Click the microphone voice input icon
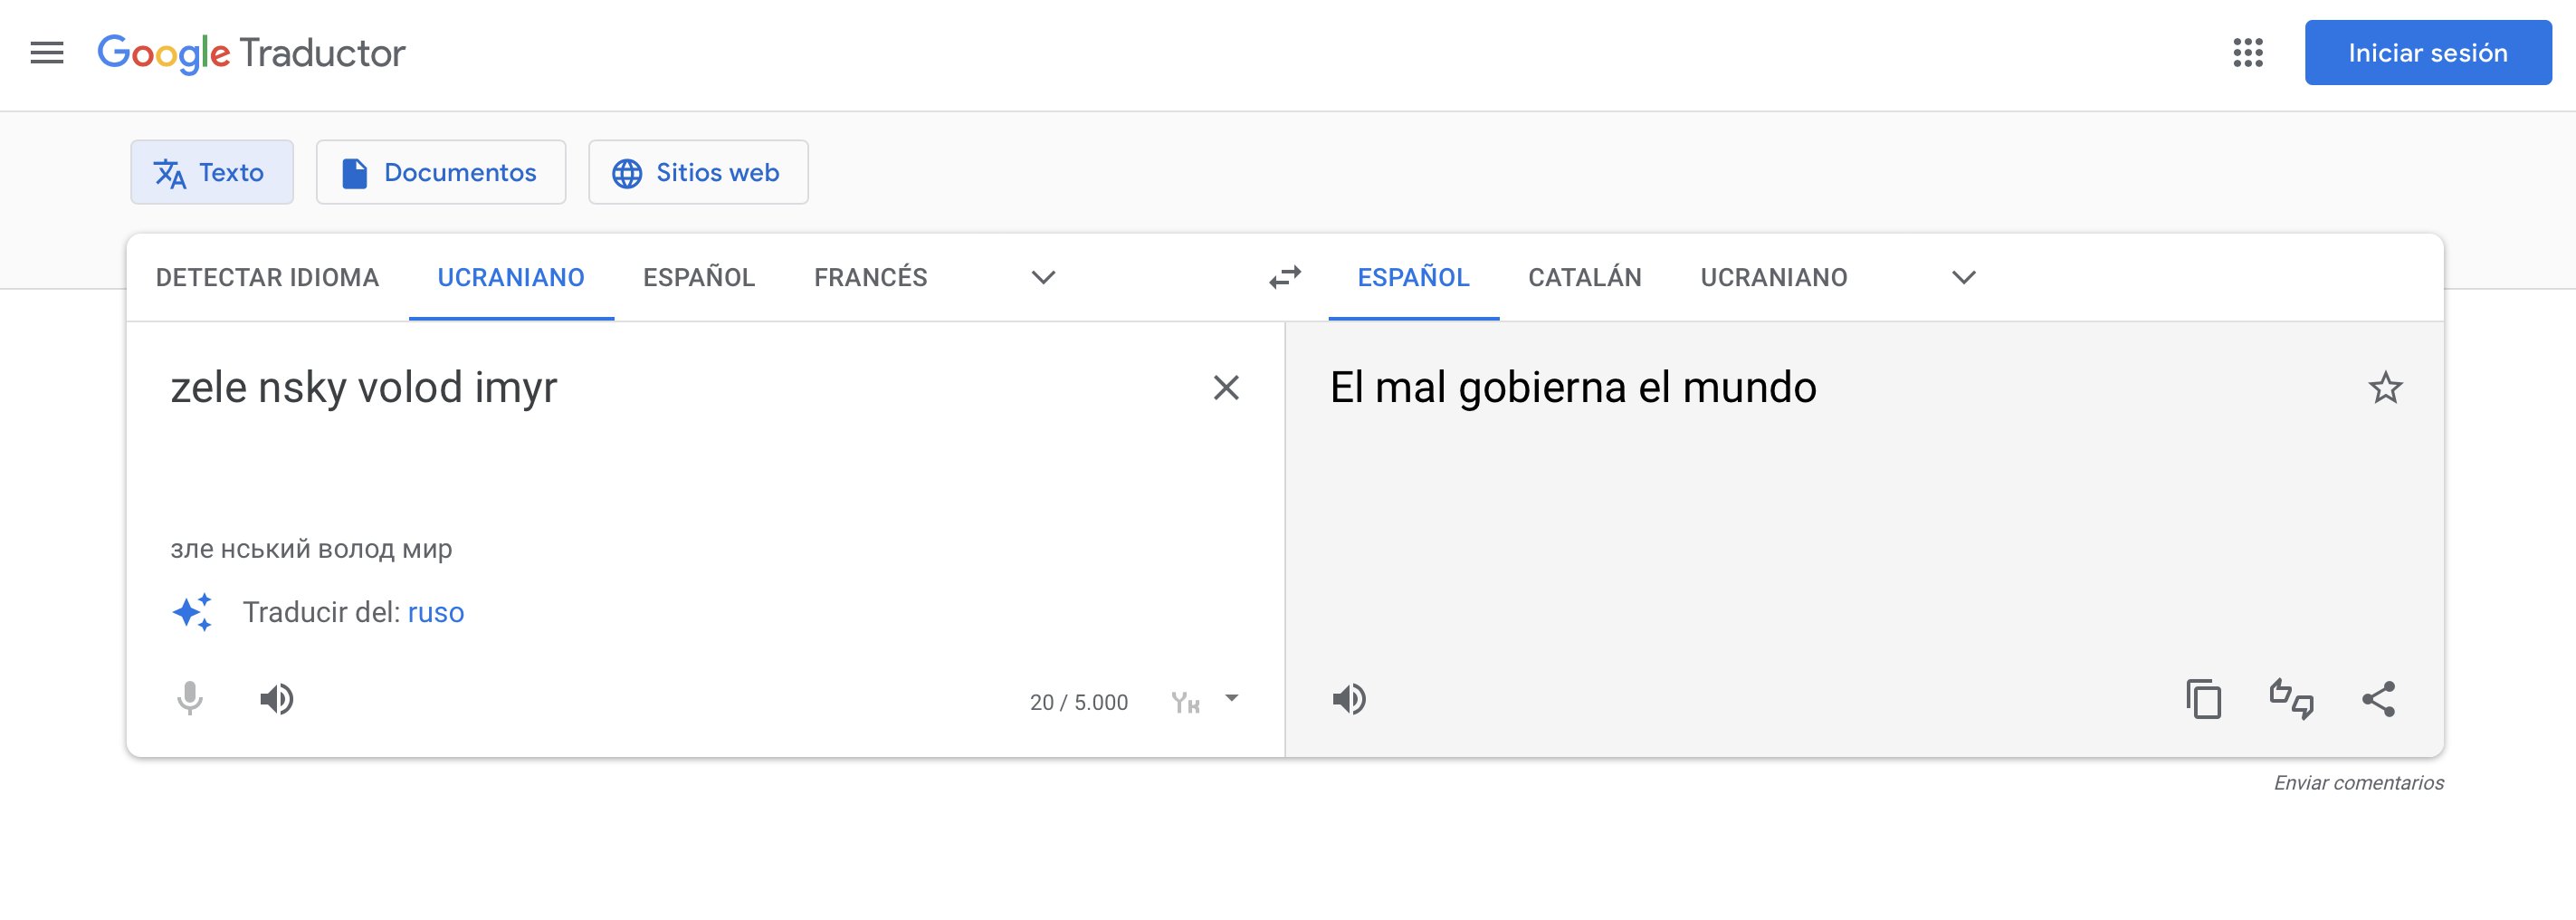Screen dimensions: 2576x920 click(x=190, y=699)
